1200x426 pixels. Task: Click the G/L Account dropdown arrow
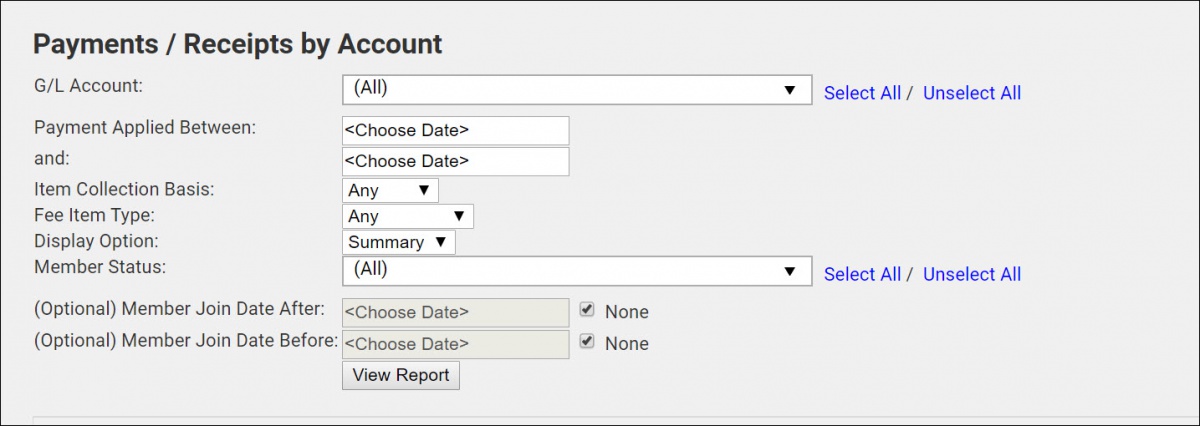[790, 88]
